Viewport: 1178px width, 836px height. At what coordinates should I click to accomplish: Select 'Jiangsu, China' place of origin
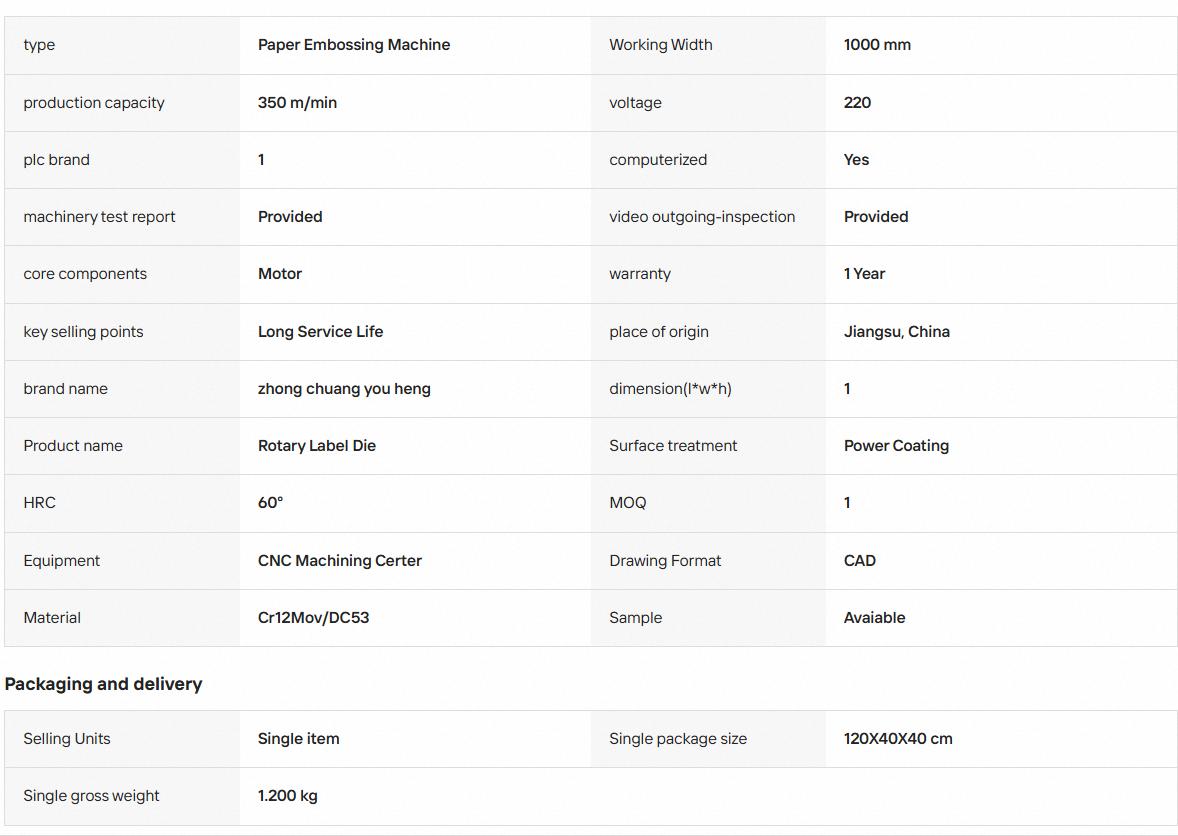coord(896,332)
